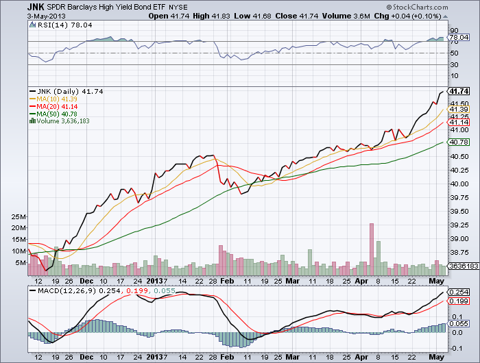Click the JNK ticker symbol in header
480x363 pixels.
pyautogui.click(x=36, y=7)
